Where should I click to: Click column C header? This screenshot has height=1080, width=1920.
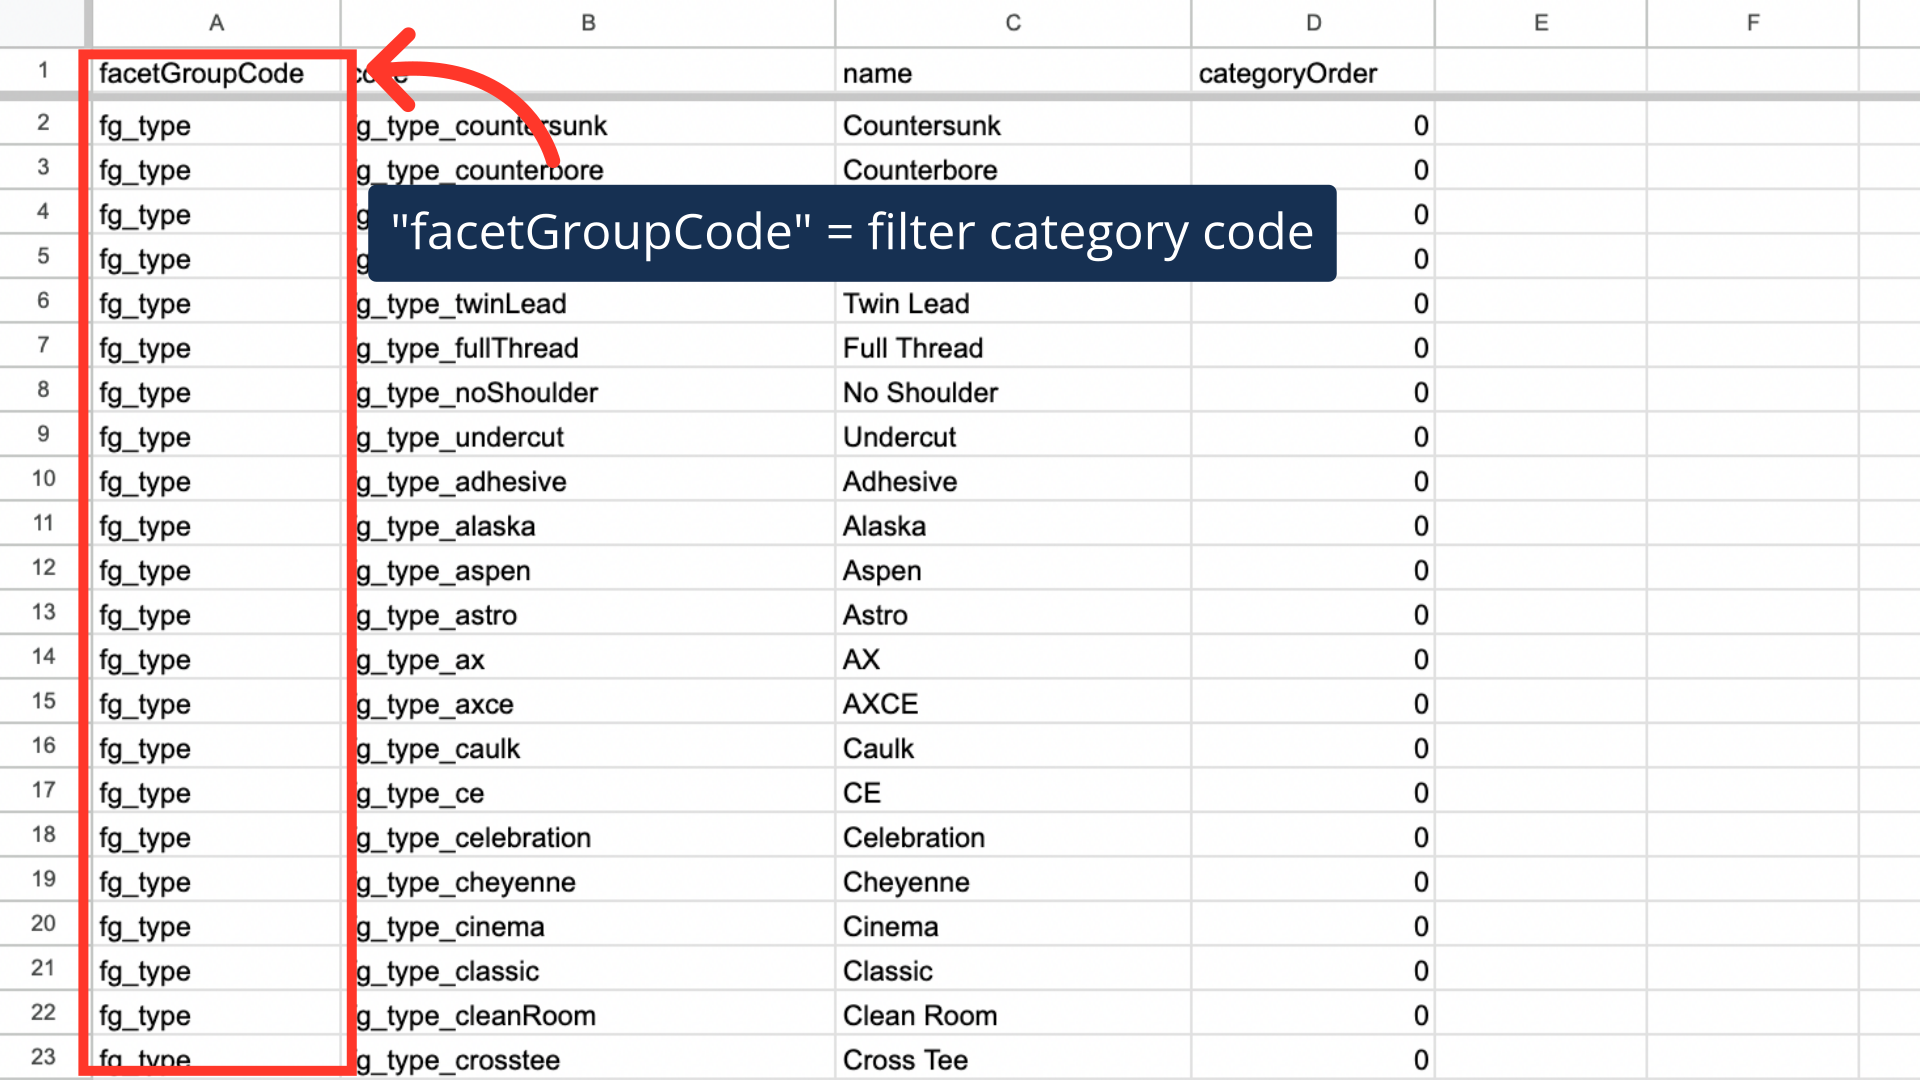(1013, 22)
